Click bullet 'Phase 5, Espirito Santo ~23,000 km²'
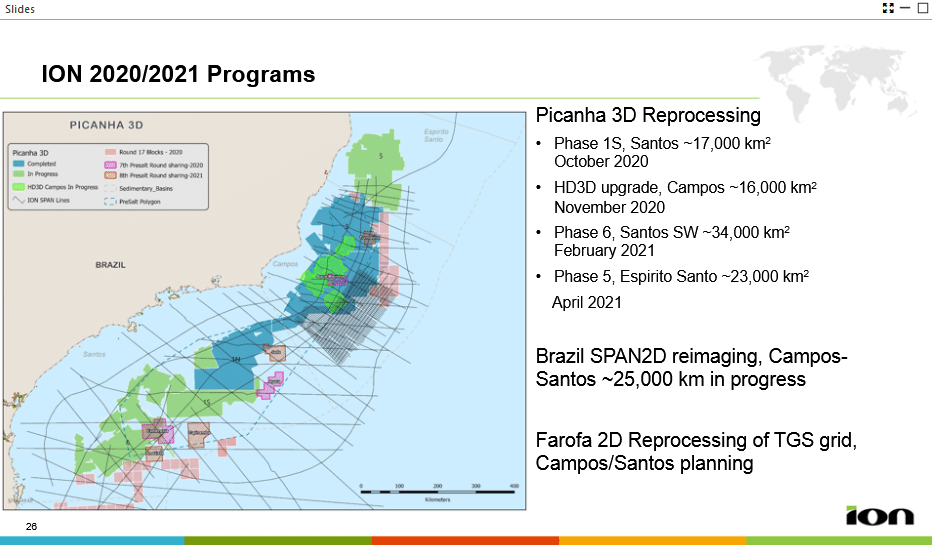The width and height of the screenshot is (932, 545). pos(681,276)
